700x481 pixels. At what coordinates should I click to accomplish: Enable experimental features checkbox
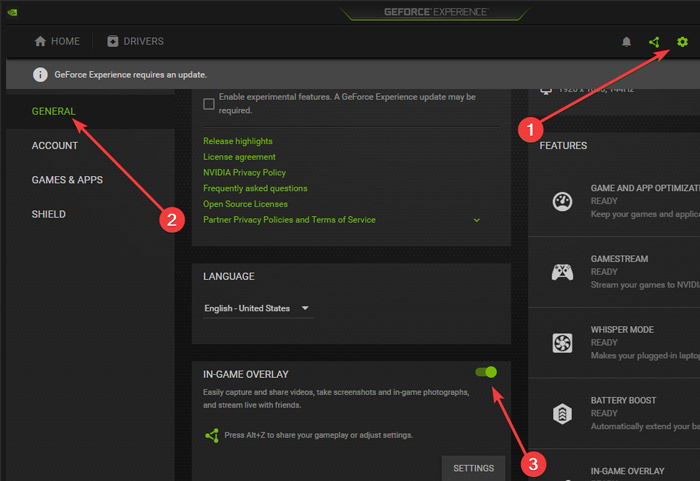tap(208, 104)
